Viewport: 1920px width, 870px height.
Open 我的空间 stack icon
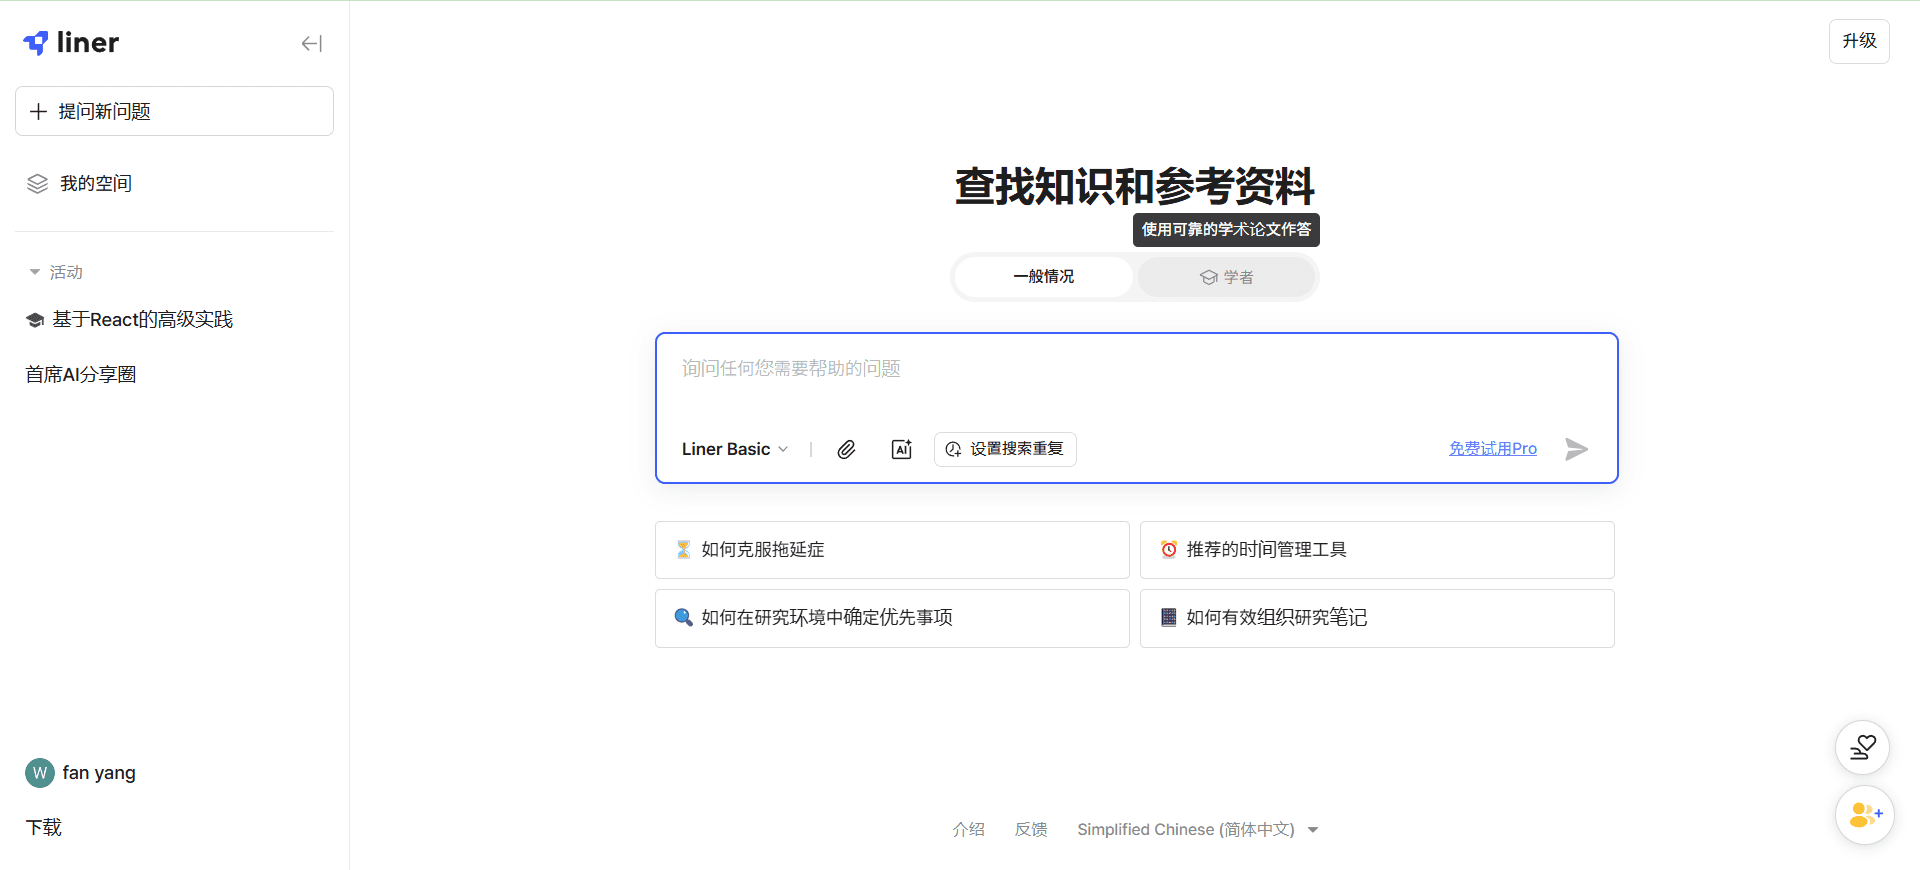(x=37, y=184)
